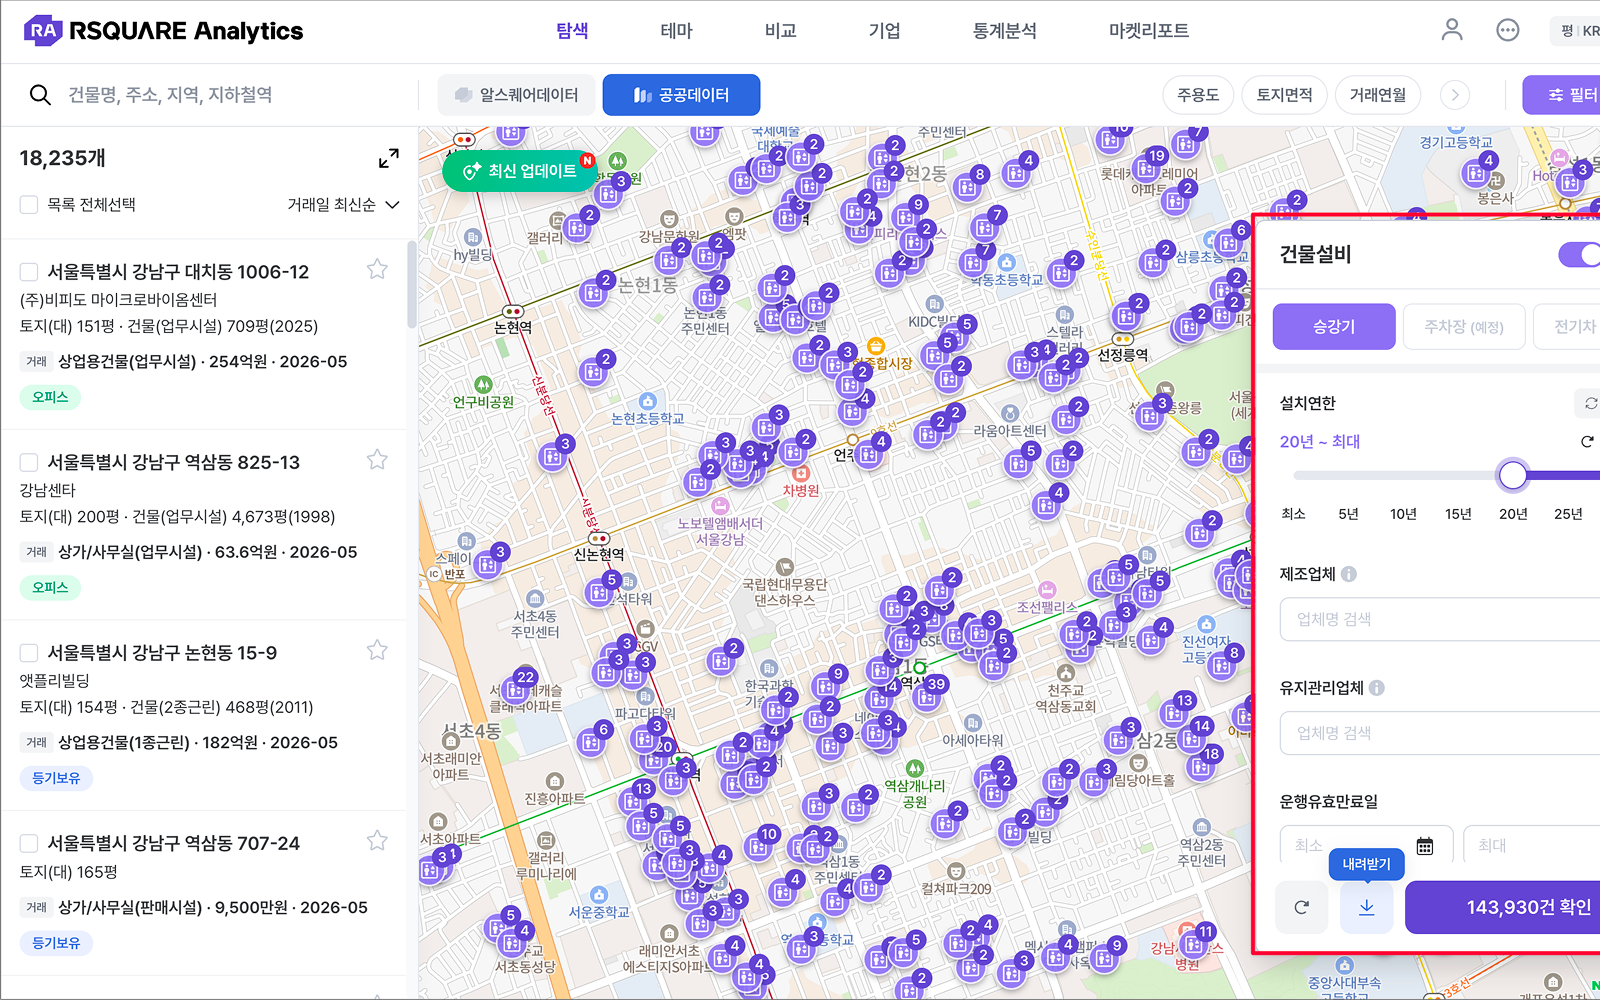This screenshot has width=1600, height=1000.
Task: Open the chat bubble menu icon
Action: (x=1508, y=30)
